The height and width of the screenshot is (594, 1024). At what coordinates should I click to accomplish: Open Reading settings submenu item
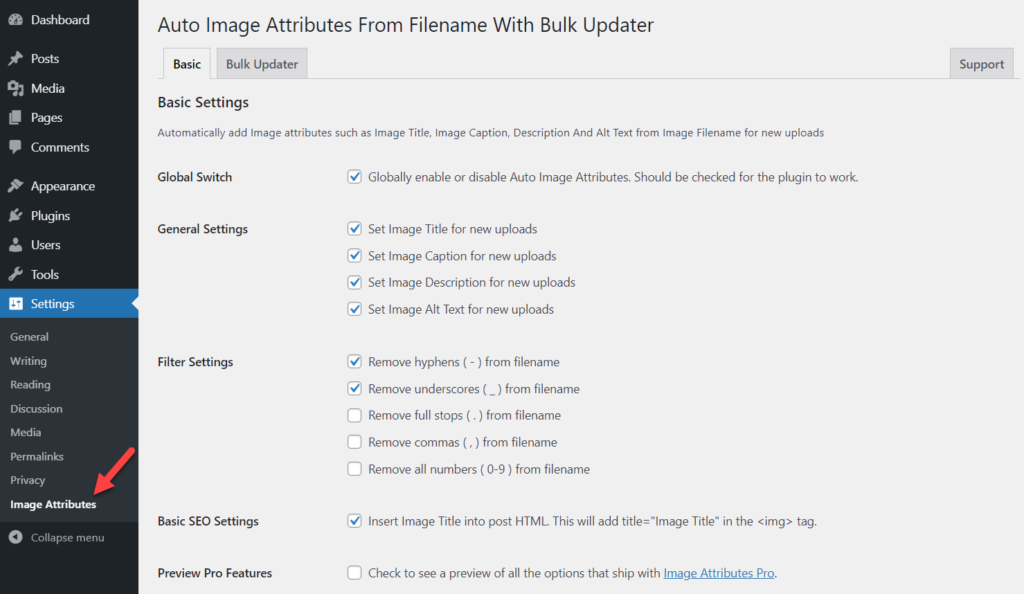point(30,384)
